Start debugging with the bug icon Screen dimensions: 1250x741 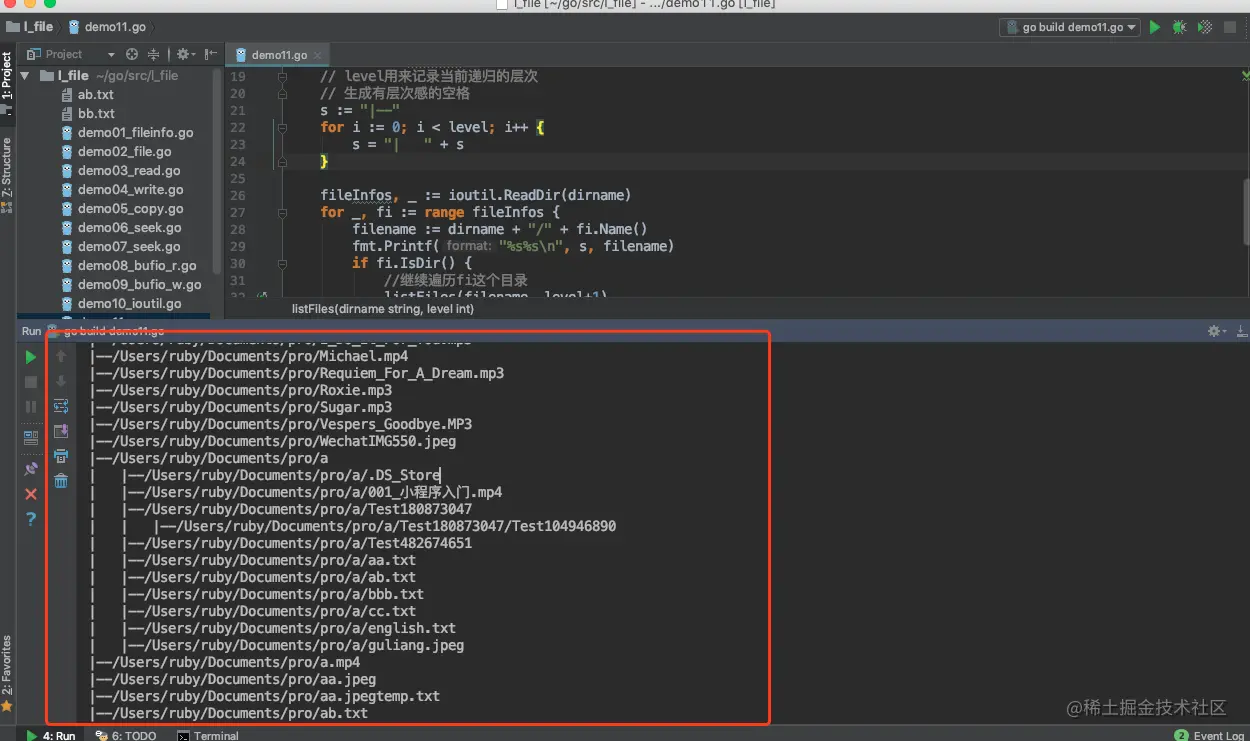1180,27
